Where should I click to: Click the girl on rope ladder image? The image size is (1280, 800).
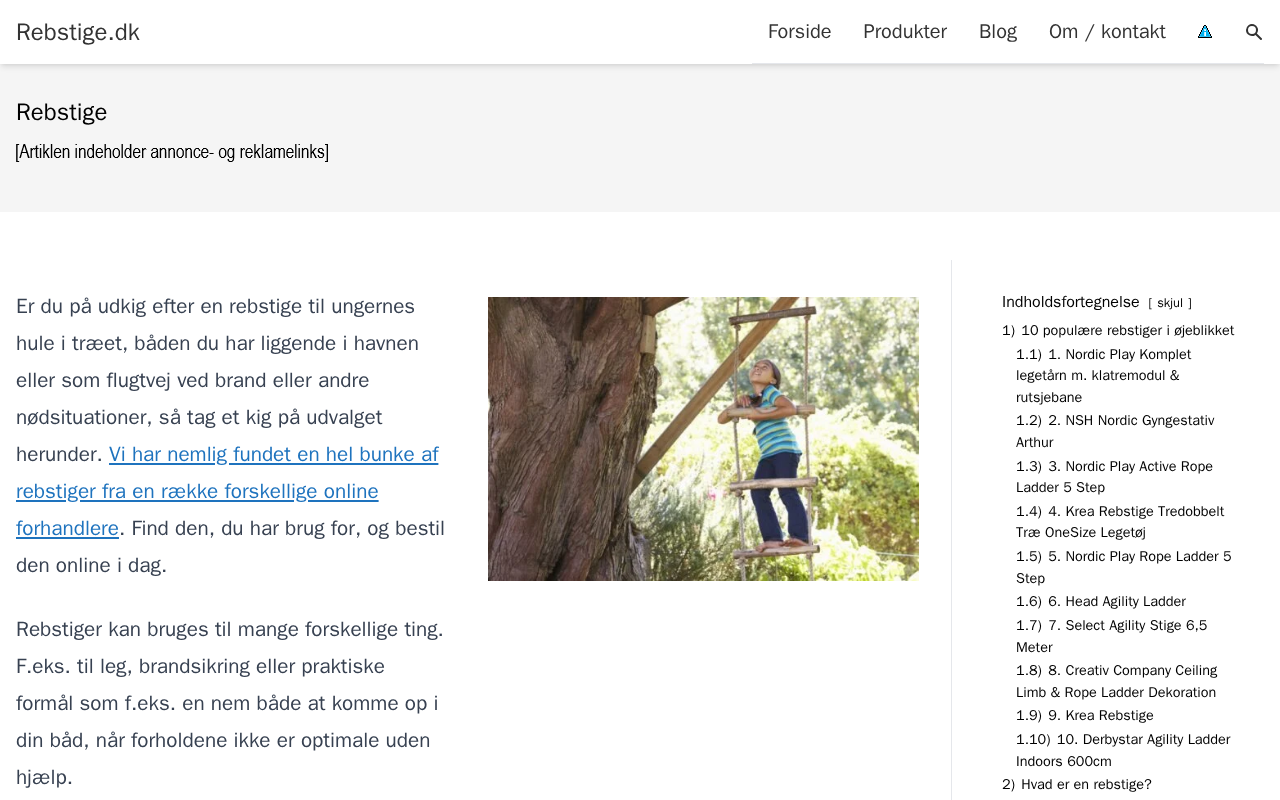point(703,439)
